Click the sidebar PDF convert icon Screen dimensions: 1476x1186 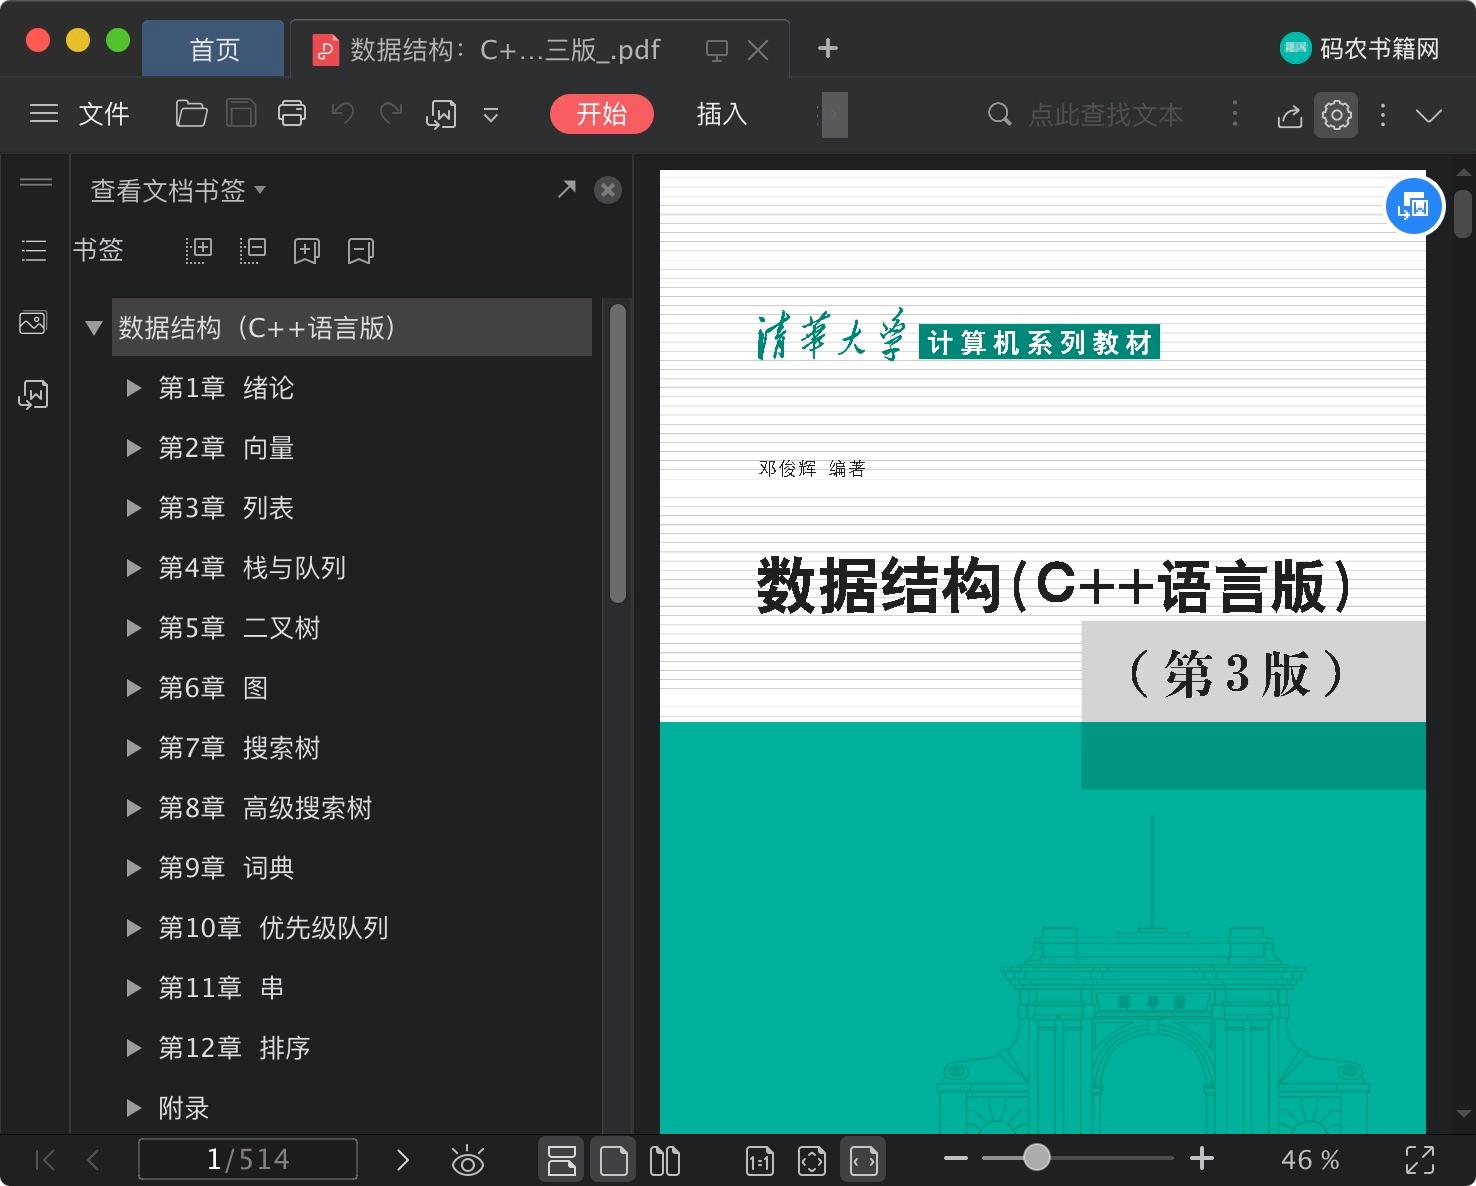pyautogui.click(x=33, y=395)
